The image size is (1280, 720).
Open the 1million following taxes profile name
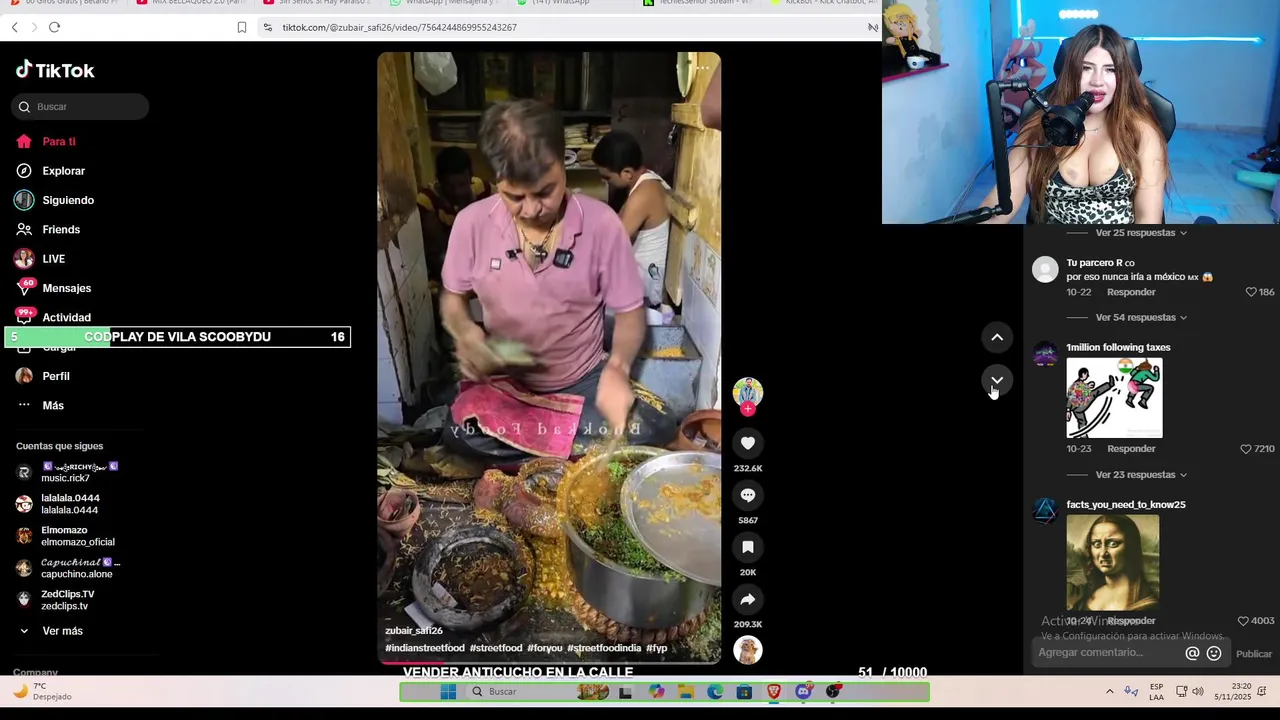point(1118,348)
